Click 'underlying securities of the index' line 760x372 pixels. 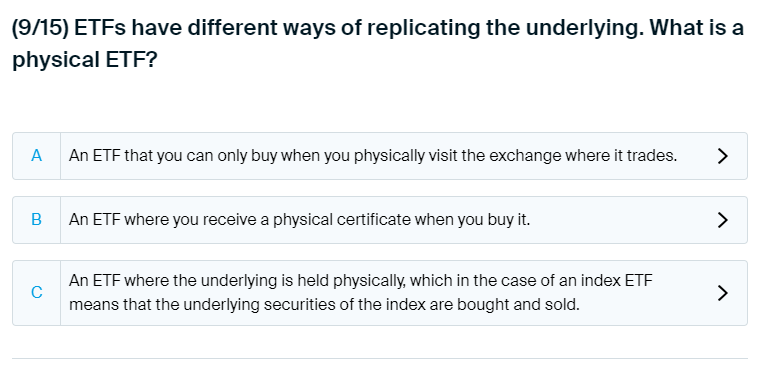point(301,305)
